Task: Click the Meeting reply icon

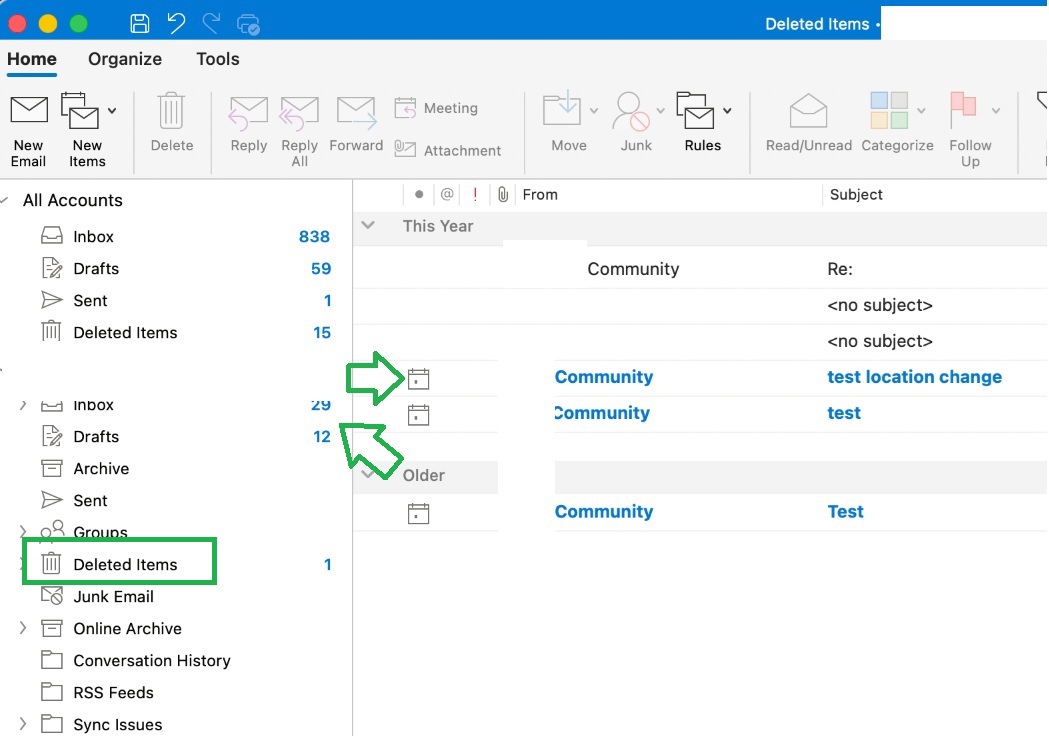Action: point(405,108)
